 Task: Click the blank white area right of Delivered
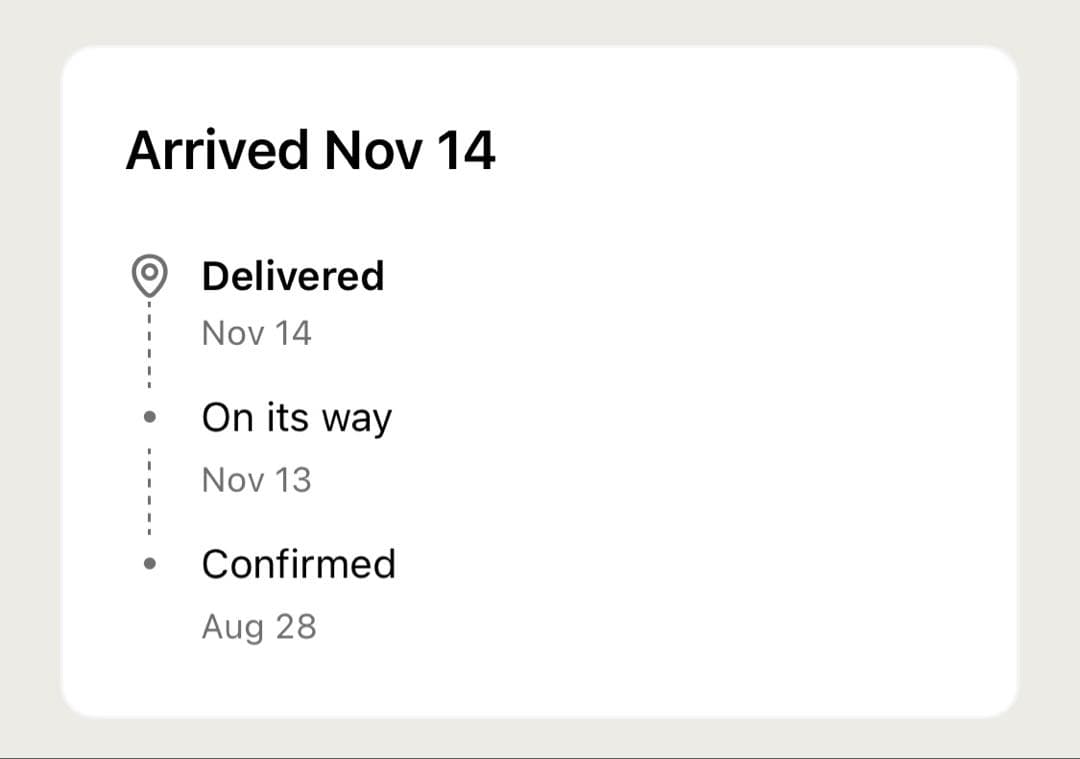point(700,276)
